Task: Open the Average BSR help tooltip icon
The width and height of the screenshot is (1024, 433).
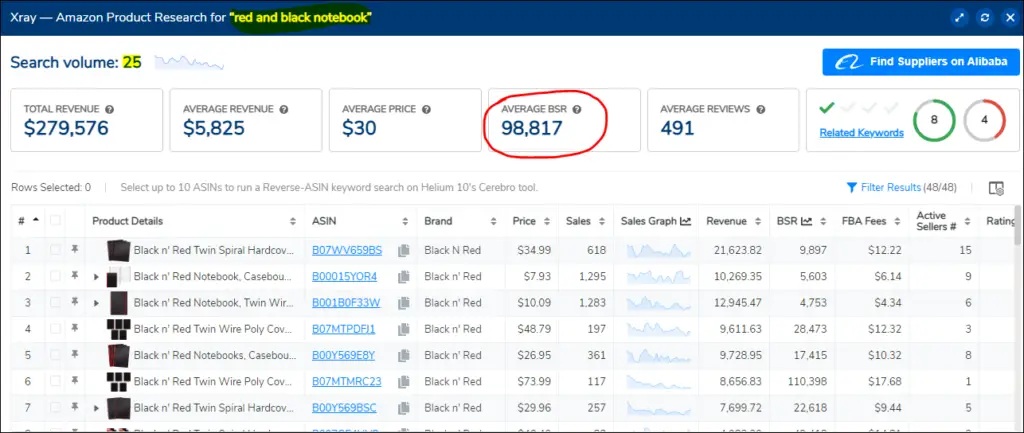Action: [x=577, y=109]
